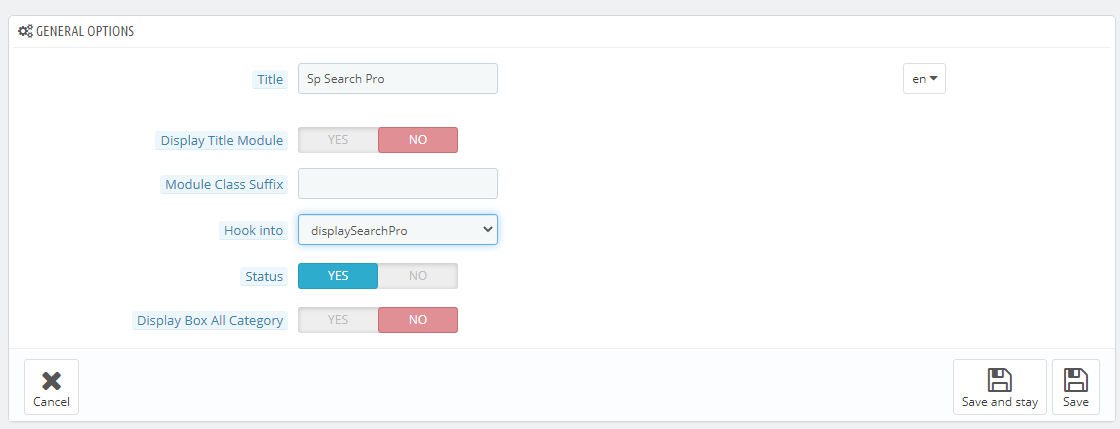Click the Title field label
Image resolution: width=1120 pixels, height=429 pixels.
click(x=270, y=79)
